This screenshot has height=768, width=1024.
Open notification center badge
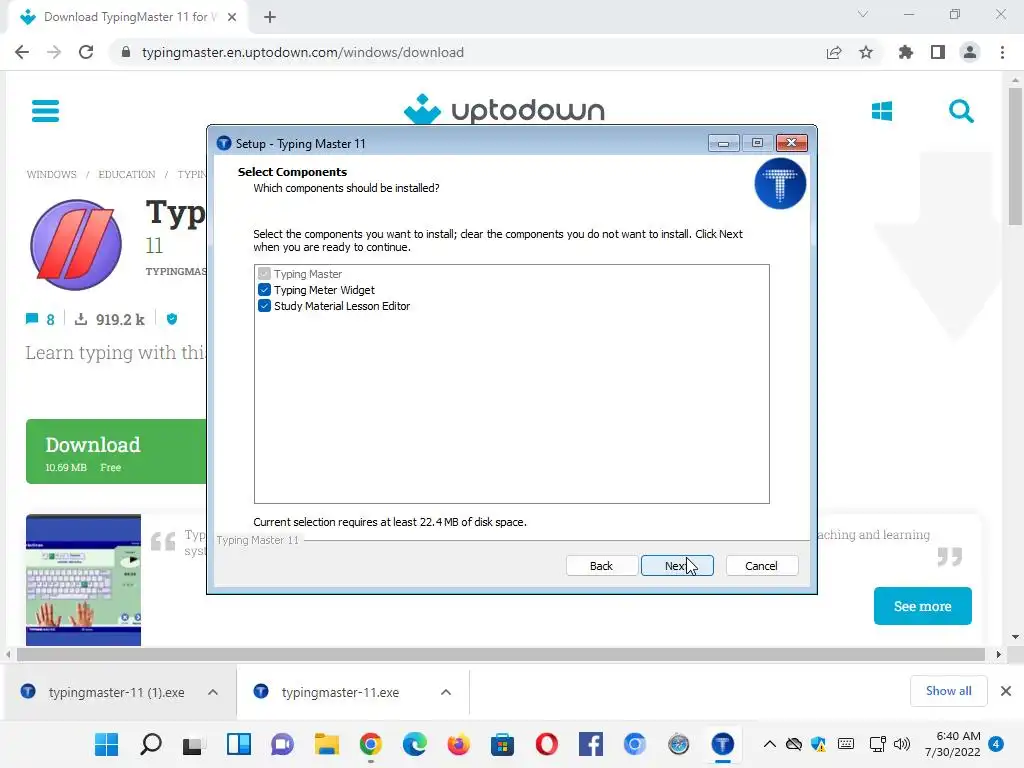996,744
